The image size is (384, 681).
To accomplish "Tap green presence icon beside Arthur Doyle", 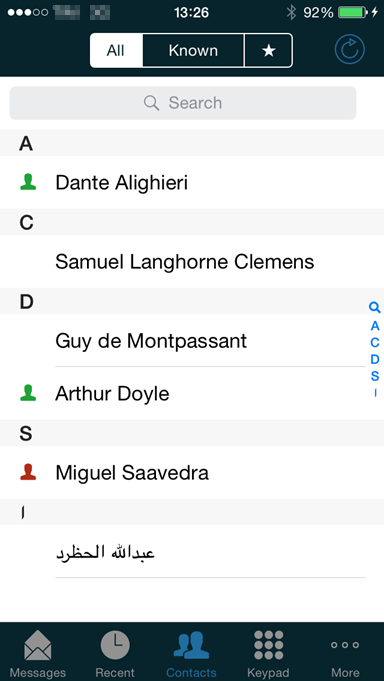I will [x=28, y=393].
